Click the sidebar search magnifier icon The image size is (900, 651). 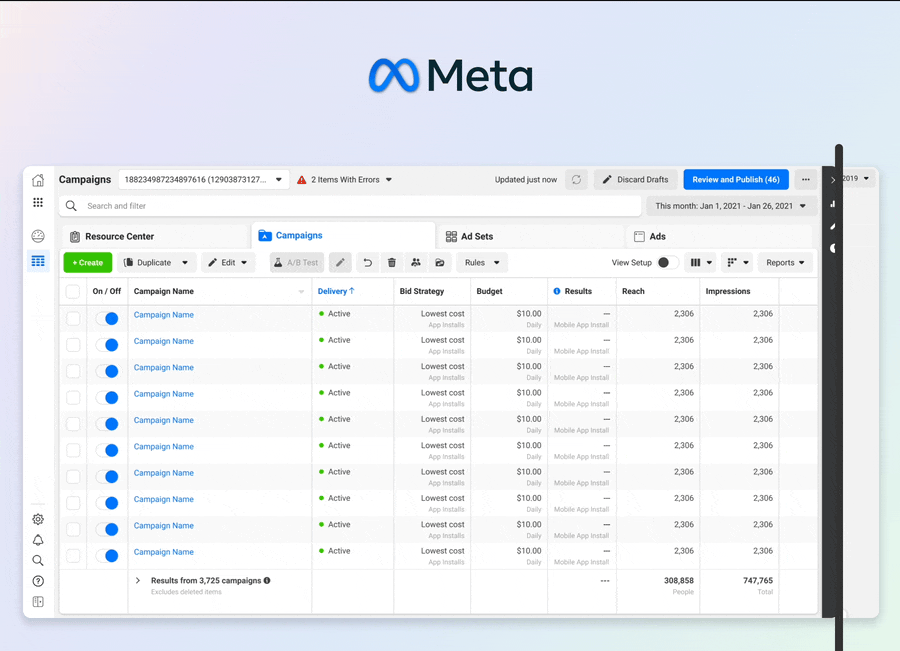(x=38, y=560)
